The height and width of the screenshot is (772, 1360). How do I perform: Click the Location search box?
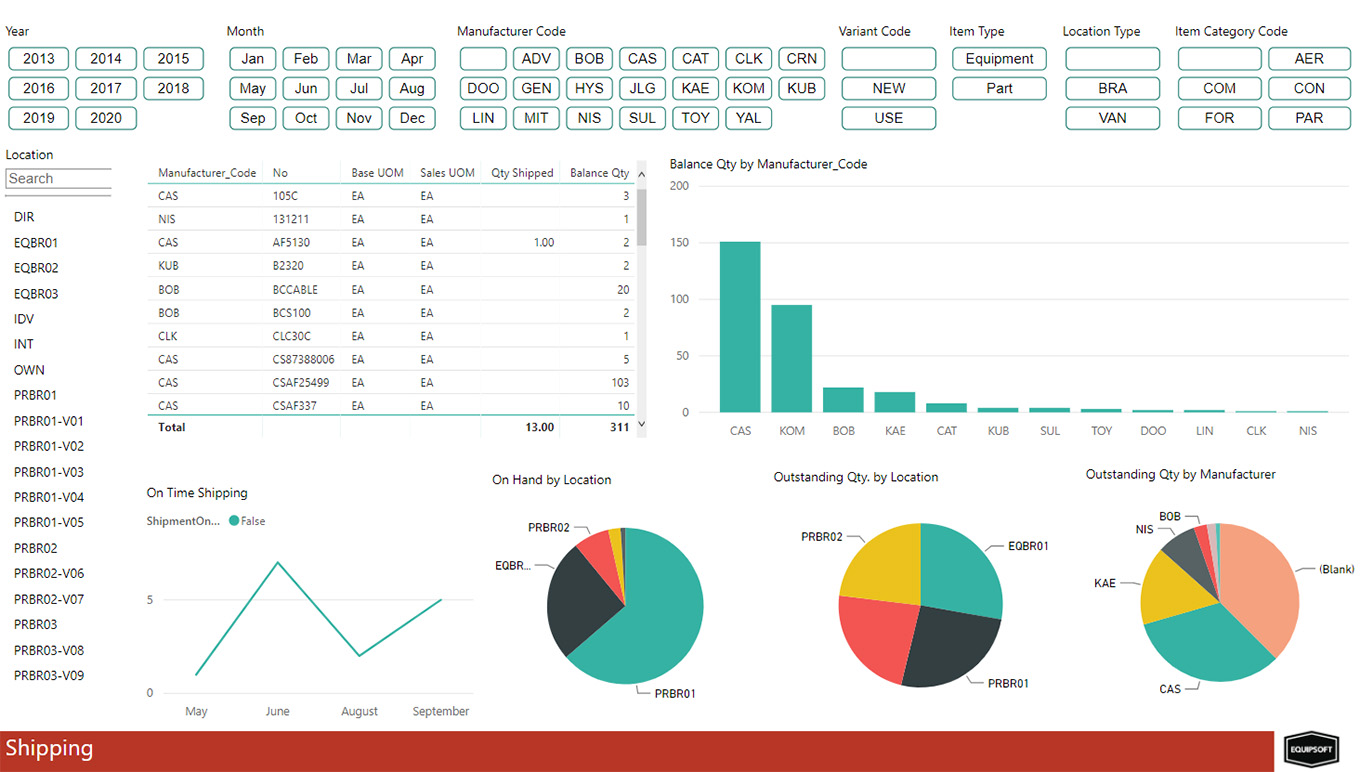click(58, 179)
